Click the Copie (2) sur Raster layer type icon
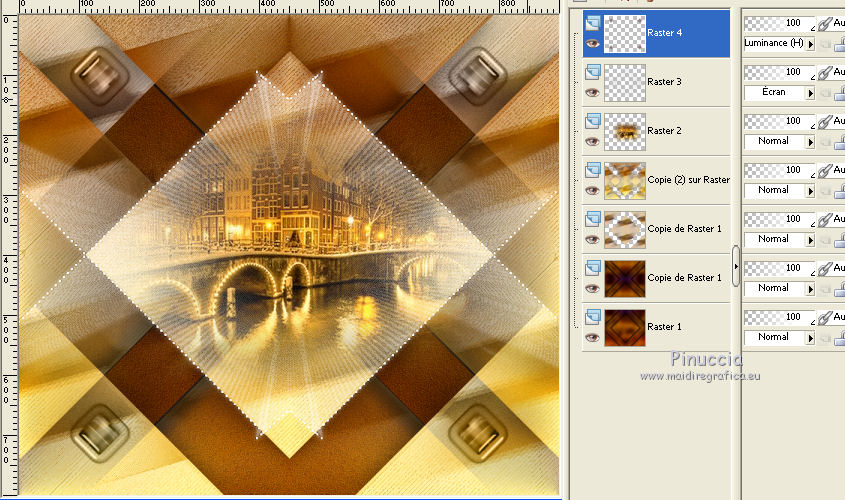 tap(593, 170)
